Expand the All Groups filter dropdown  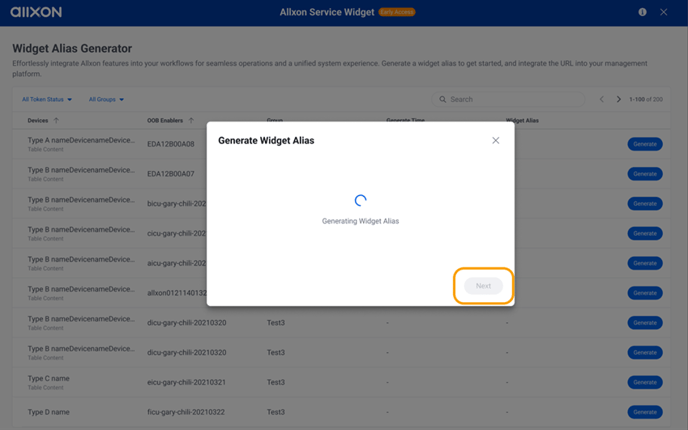(x=106, y=100)
